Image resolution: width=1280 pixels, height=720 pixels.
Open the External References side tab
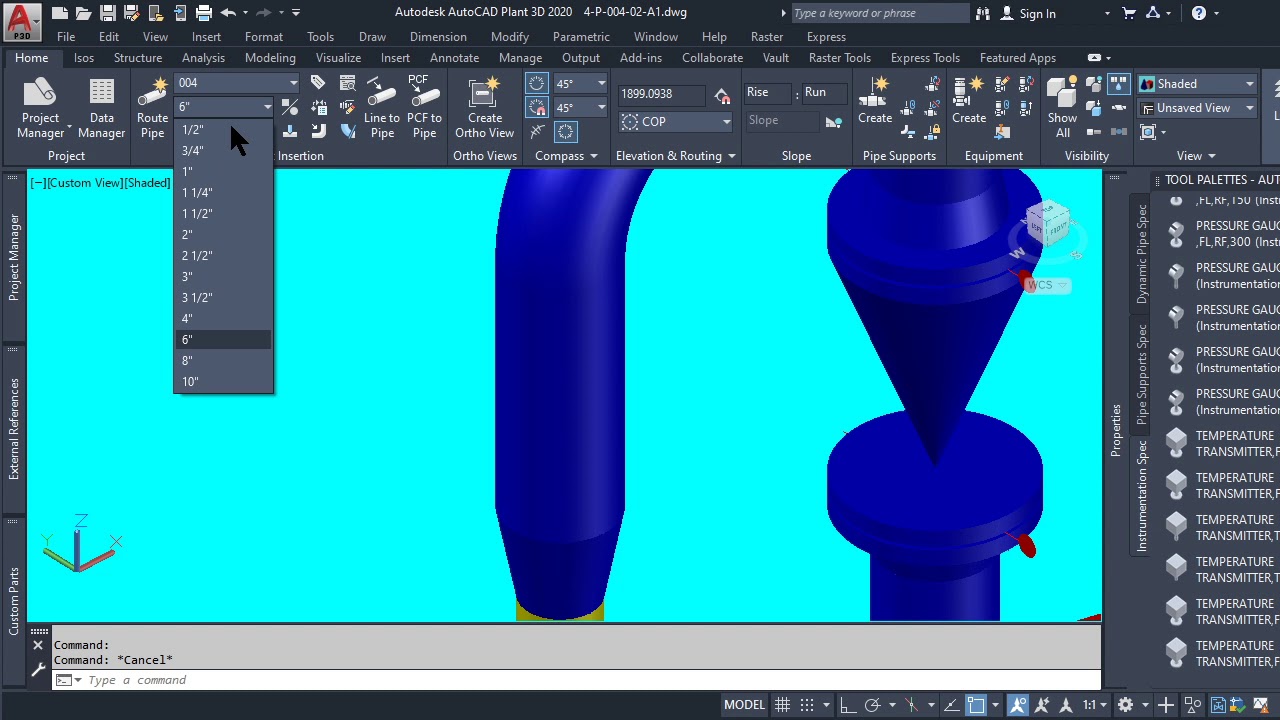(x=14, y=429)
